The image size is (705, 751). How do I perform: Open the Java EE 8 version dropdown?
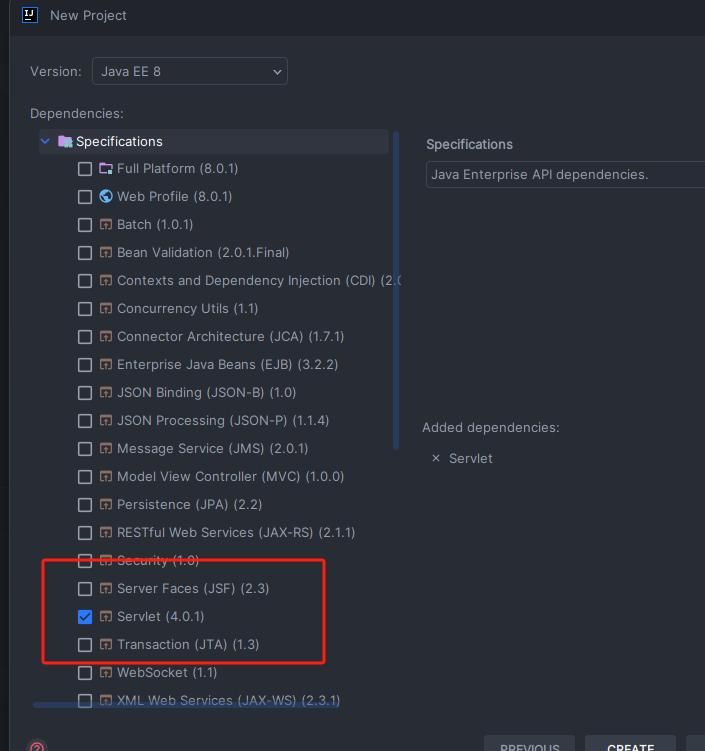(190, 71)
